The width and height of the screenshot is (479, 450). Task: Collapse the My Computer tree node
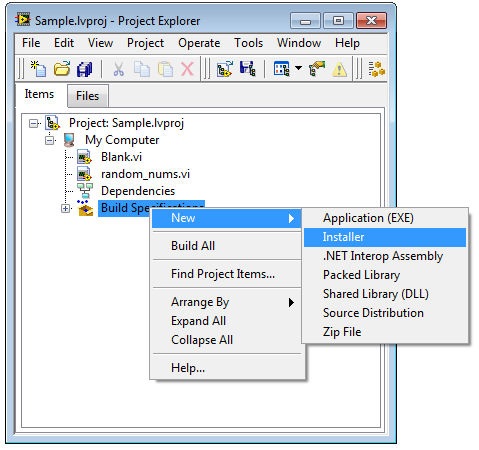pos(49,141)
